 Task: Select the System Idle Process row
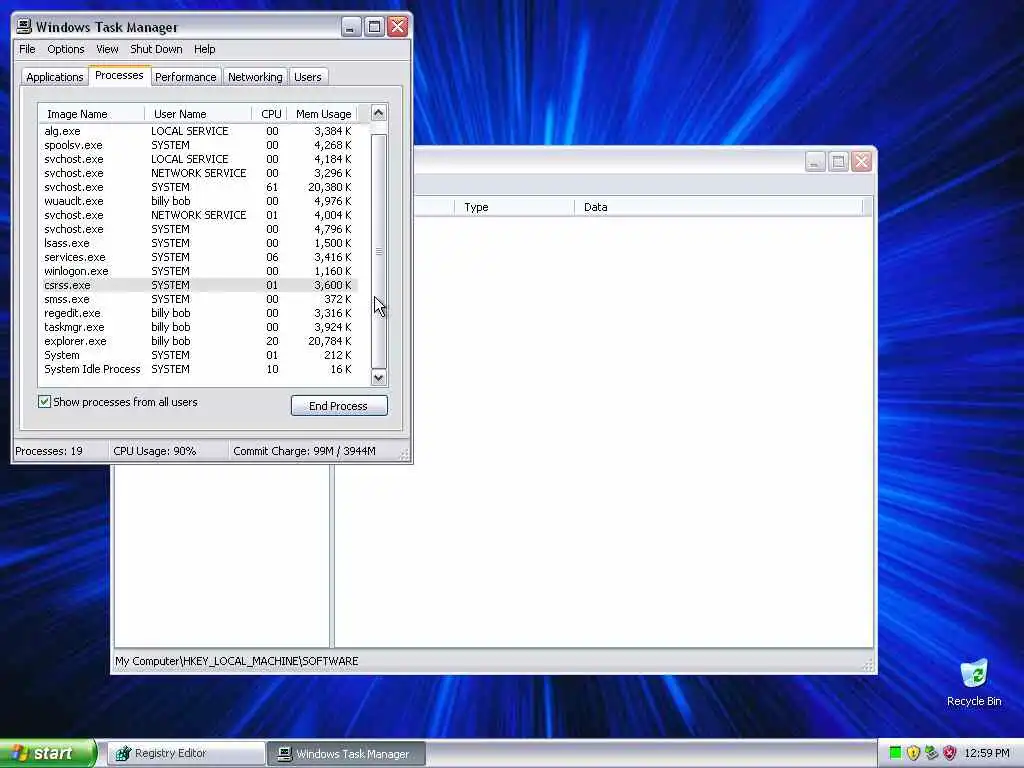click(x=198, y=370)
